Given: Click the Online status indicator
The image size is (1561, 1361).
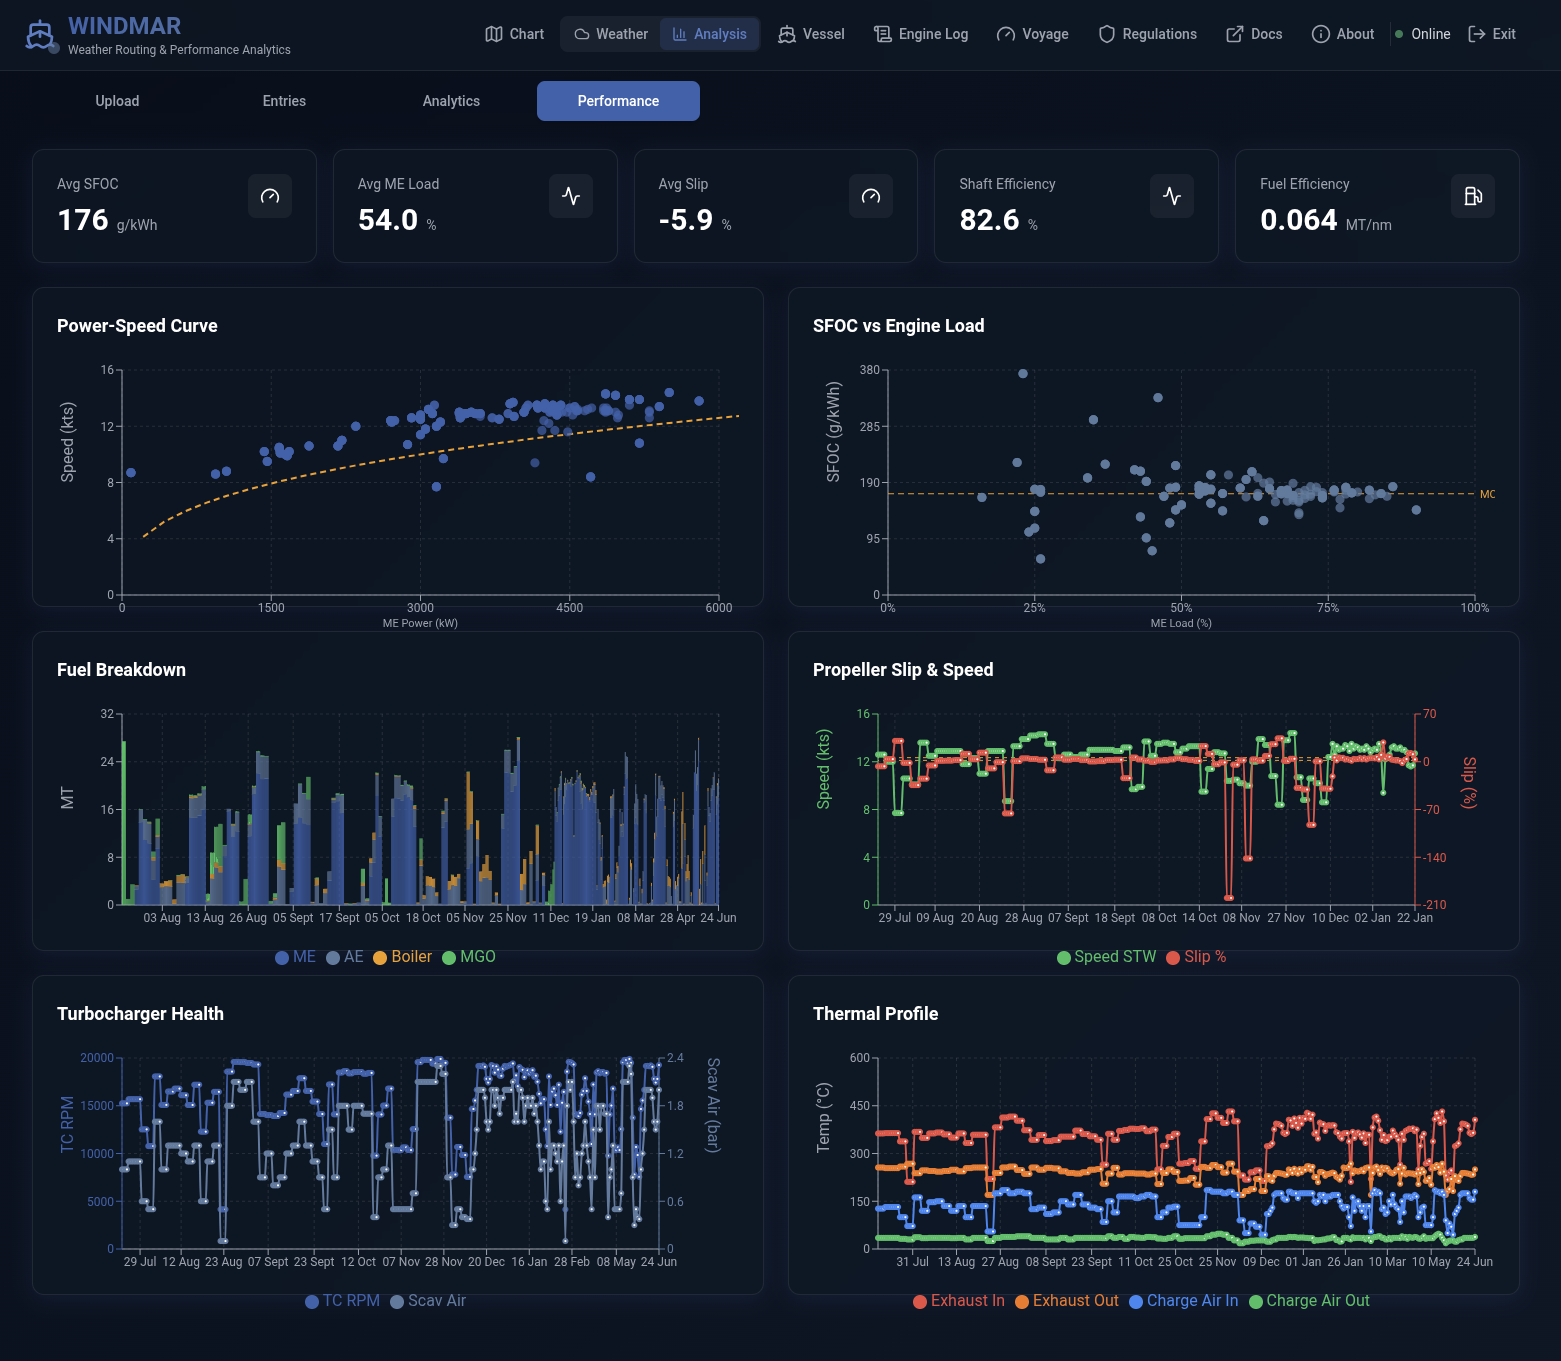Looking at the screenshot, I should 1423,34.
